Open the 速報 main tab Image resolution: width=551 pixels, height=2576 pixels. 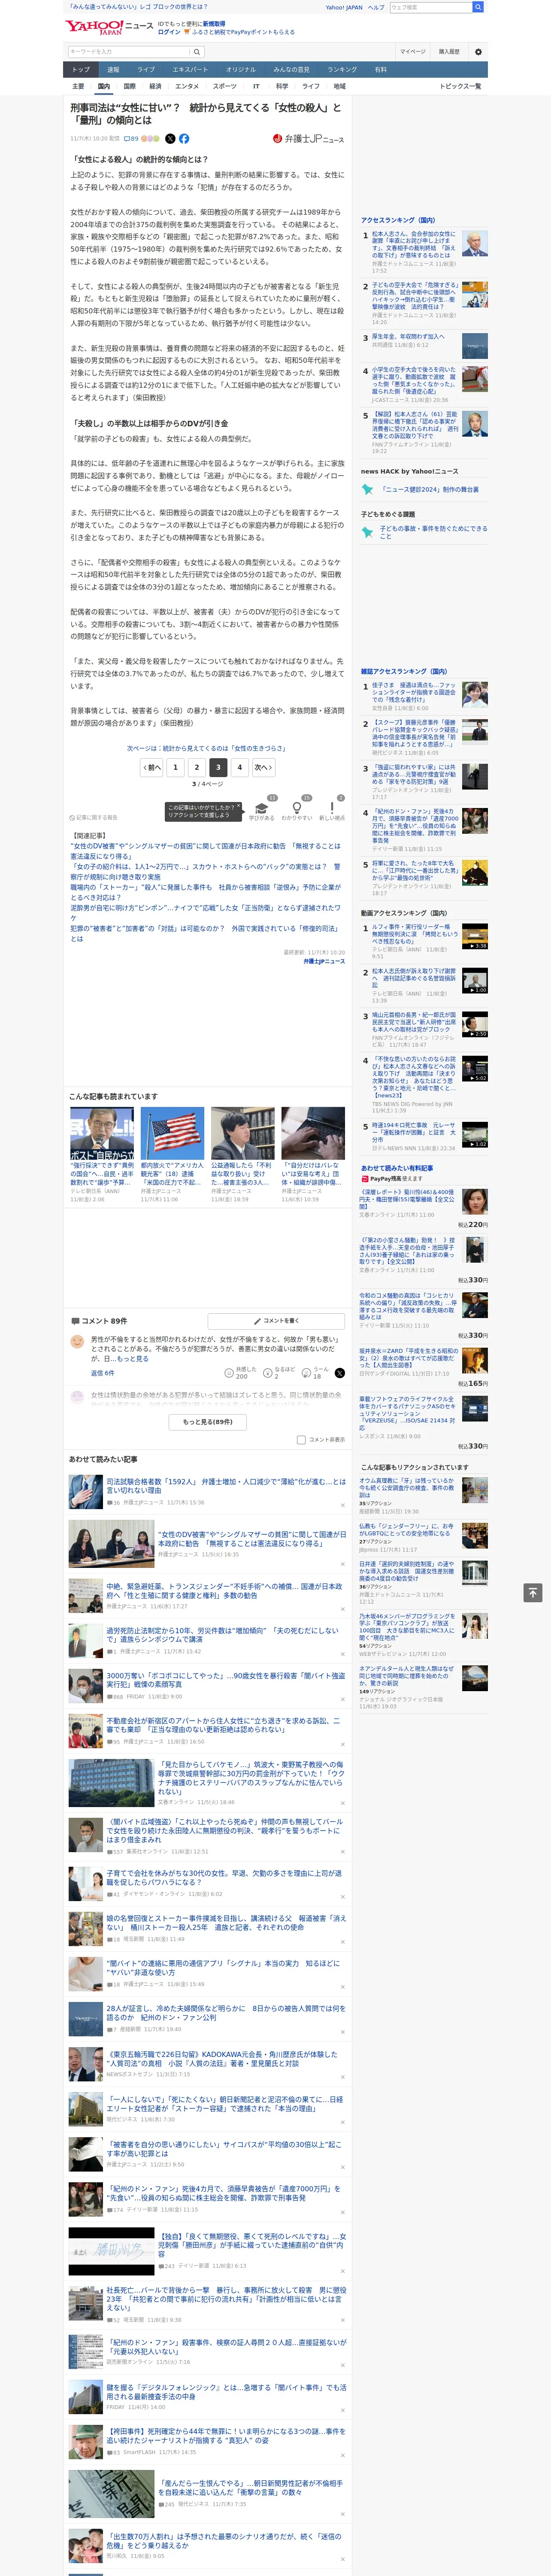click(113, 70)
